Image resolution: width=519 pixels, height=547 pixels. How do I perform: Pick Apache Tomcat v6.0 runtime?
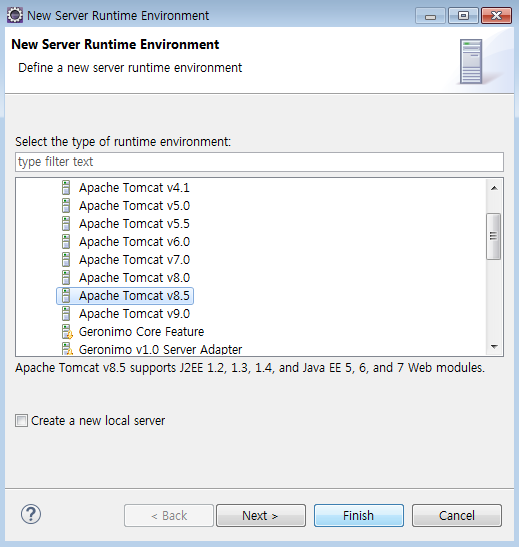coord(134,242)
